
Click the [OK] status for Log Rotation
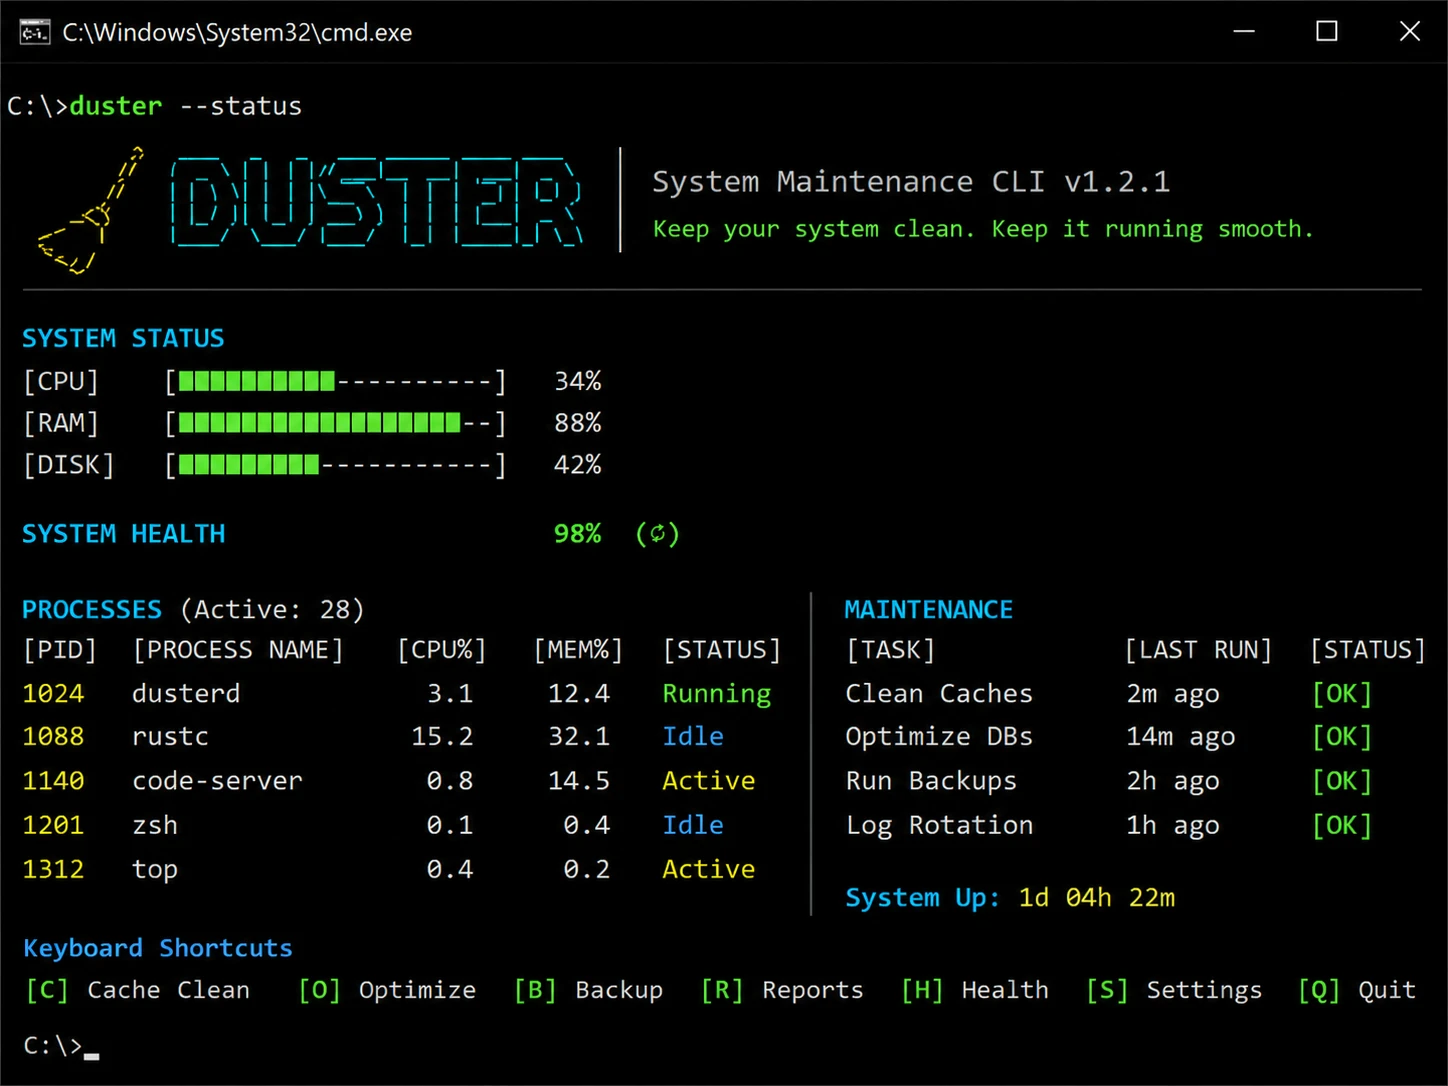1342,825
